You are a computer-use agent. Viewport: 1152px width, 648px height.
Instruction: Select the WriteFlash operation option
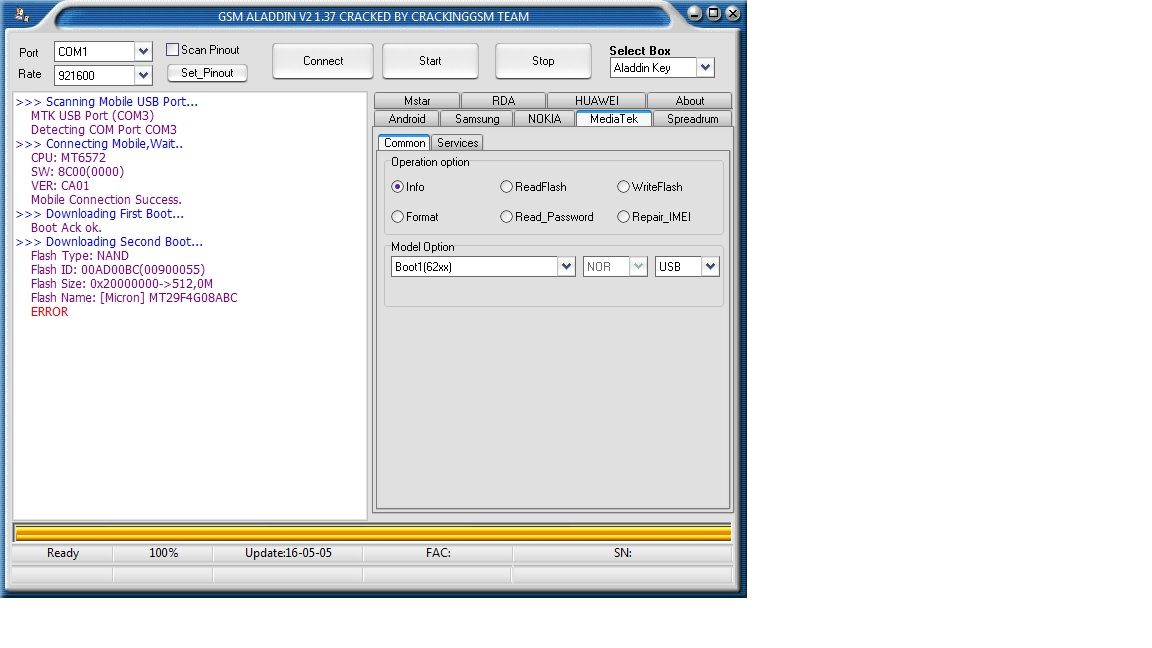point(623,187)
